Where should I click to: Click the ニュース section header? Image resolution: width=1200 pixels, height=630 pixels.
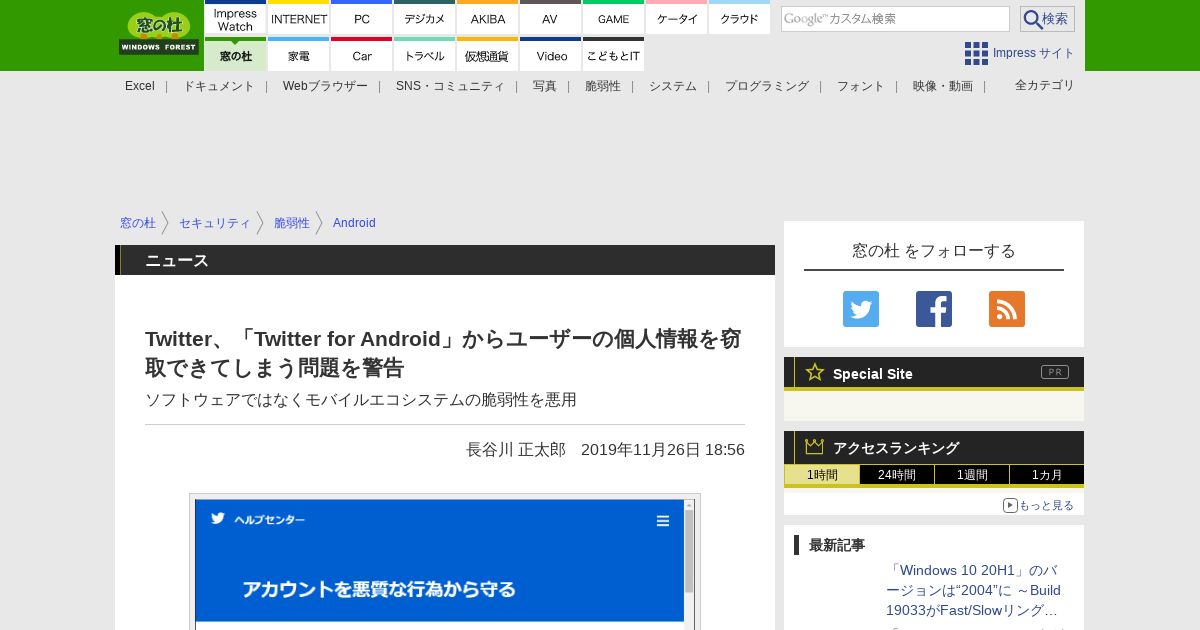click(x=445, y=260)
